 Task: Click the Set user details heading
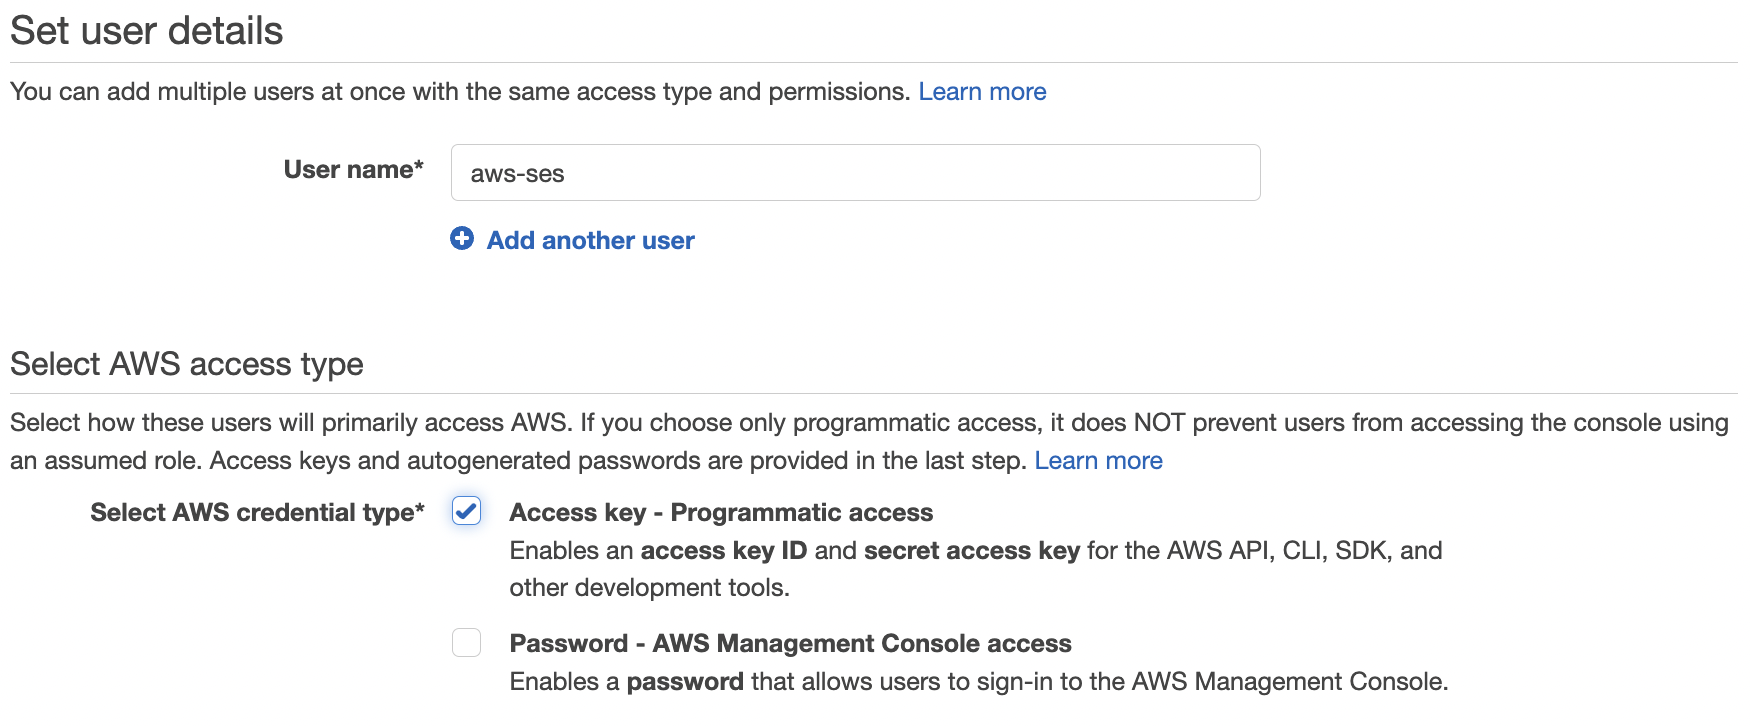pyautogui.click(x=147, y=31)
